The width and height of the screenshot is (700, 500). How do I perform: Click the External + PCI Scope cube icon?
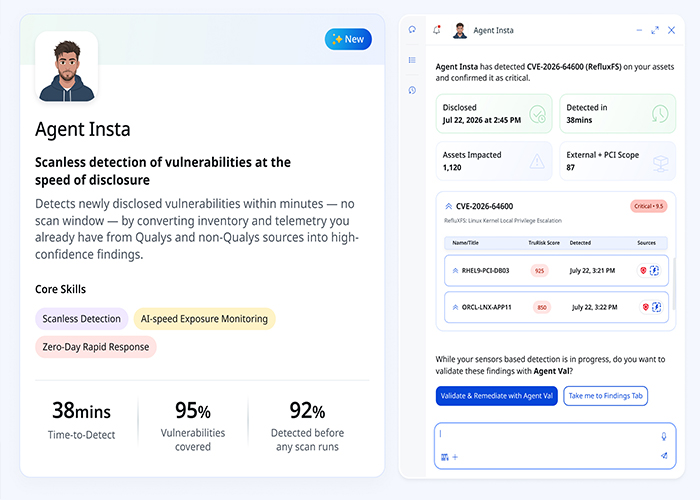pos(660,162)
